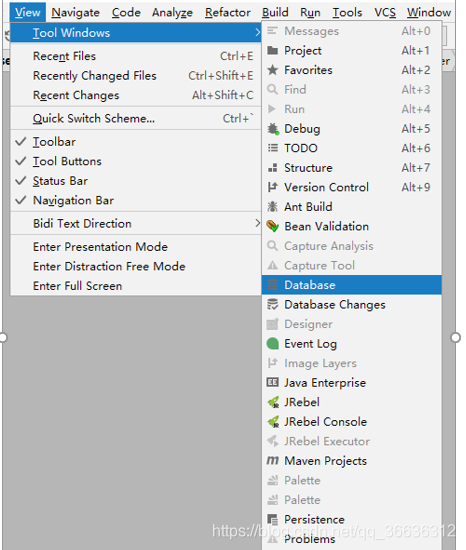466x550 pixels.
Task: Select Recent Files entry
Action: pos(136,56)
